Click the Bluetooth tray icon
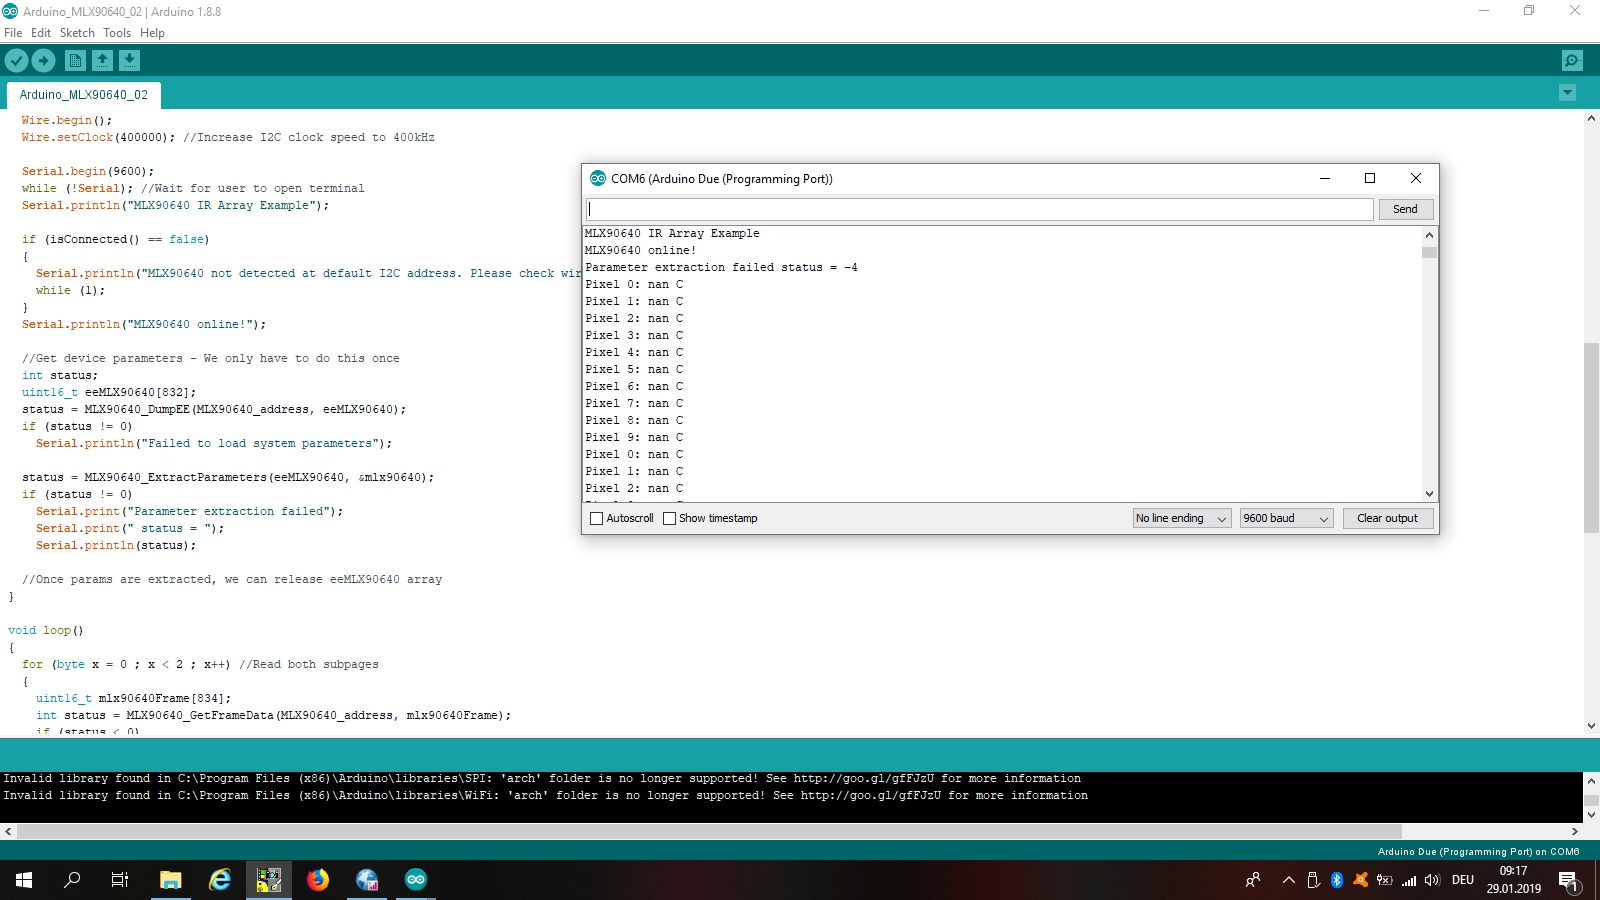 tap(1337, 880)
